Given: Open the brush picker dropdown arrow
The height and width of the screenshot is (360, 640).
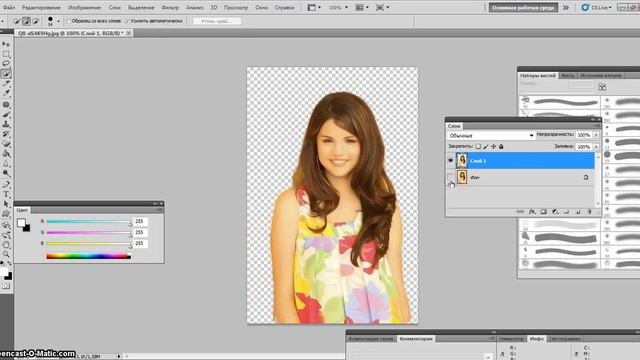Looking at the screenshot, I should (x=58, y=21).
